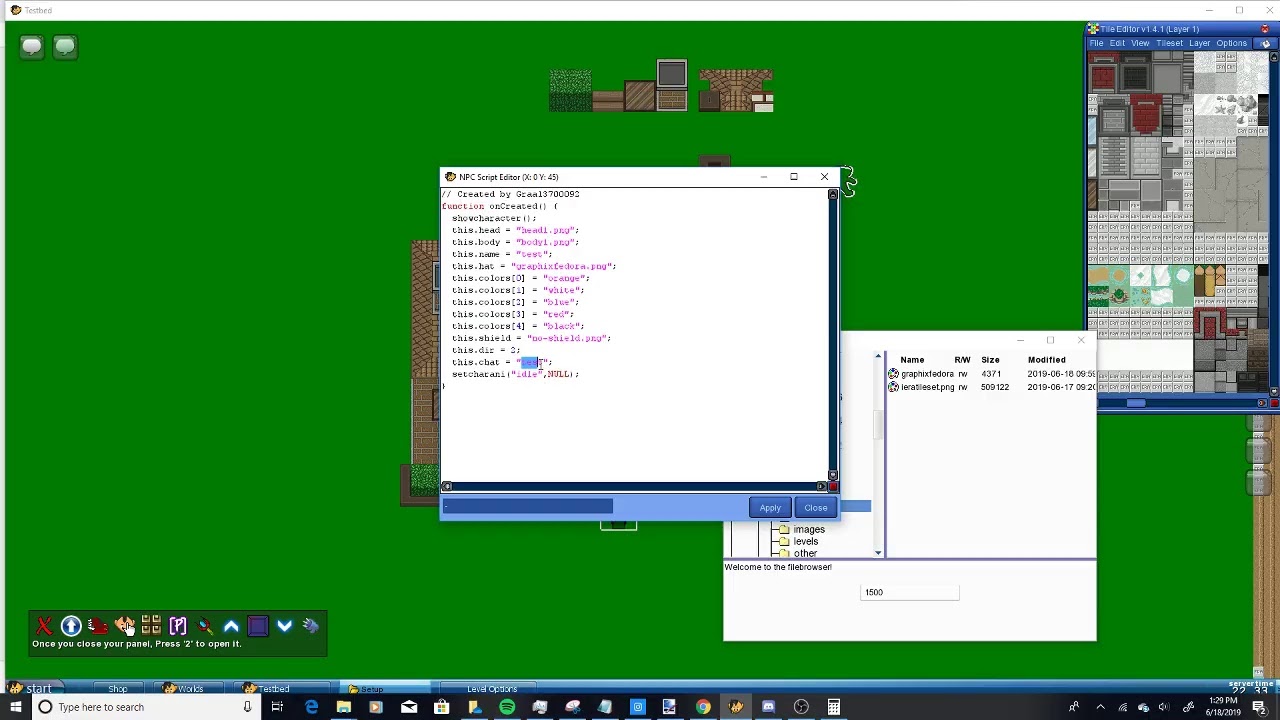Click the 1500 input field in the file browser

910,592
